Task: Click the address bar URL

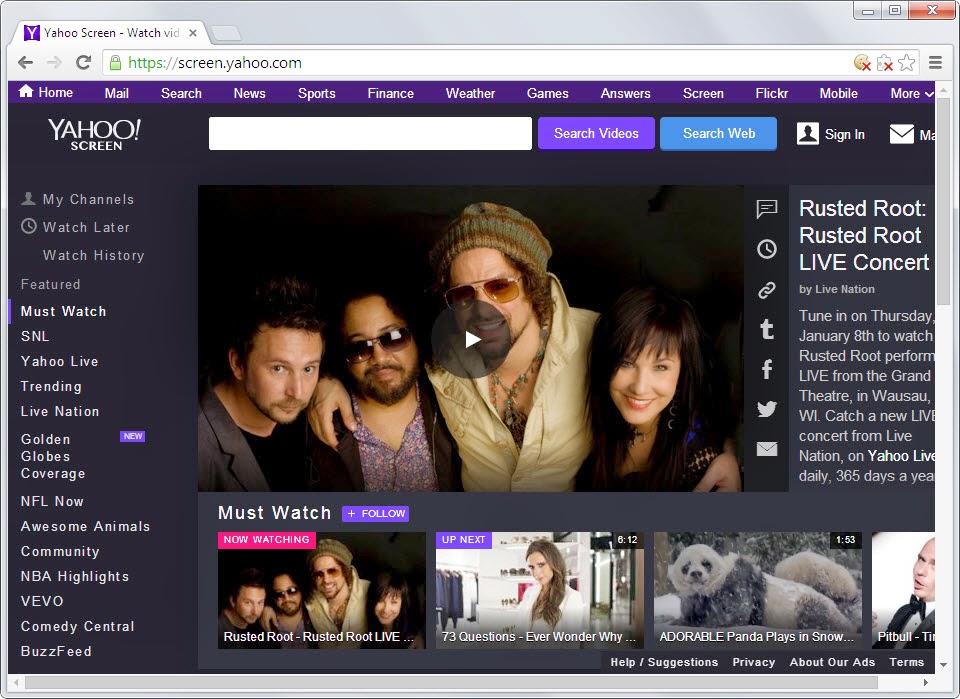Action: (214, 62)
